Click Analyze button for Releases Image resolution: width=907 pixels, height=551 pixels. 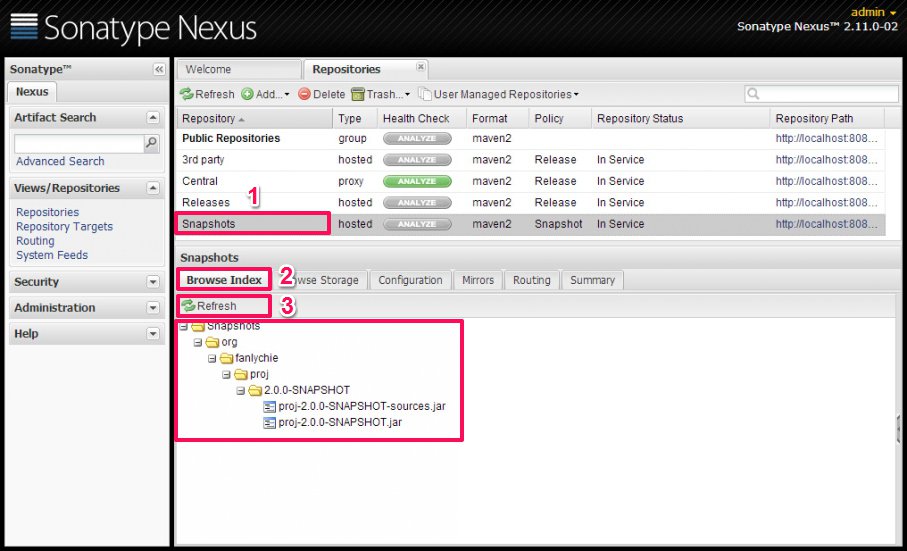coord(417,203)
